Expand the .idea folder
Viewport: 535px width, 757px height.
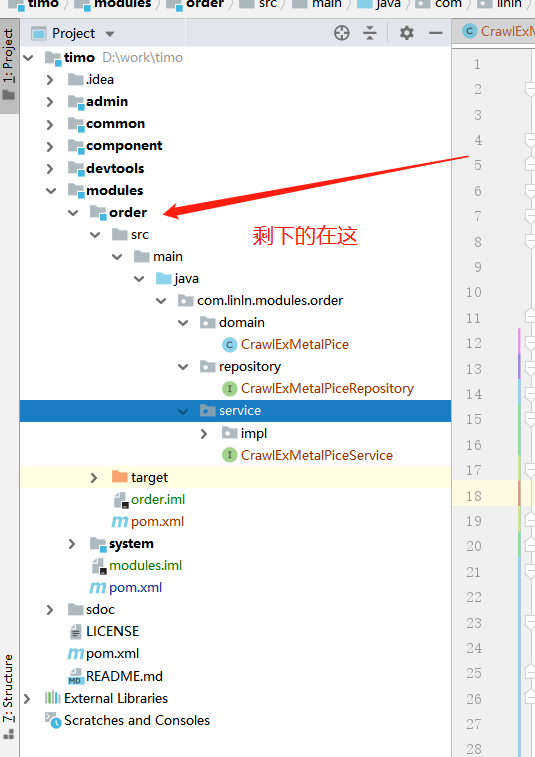(x=50, y=80)
